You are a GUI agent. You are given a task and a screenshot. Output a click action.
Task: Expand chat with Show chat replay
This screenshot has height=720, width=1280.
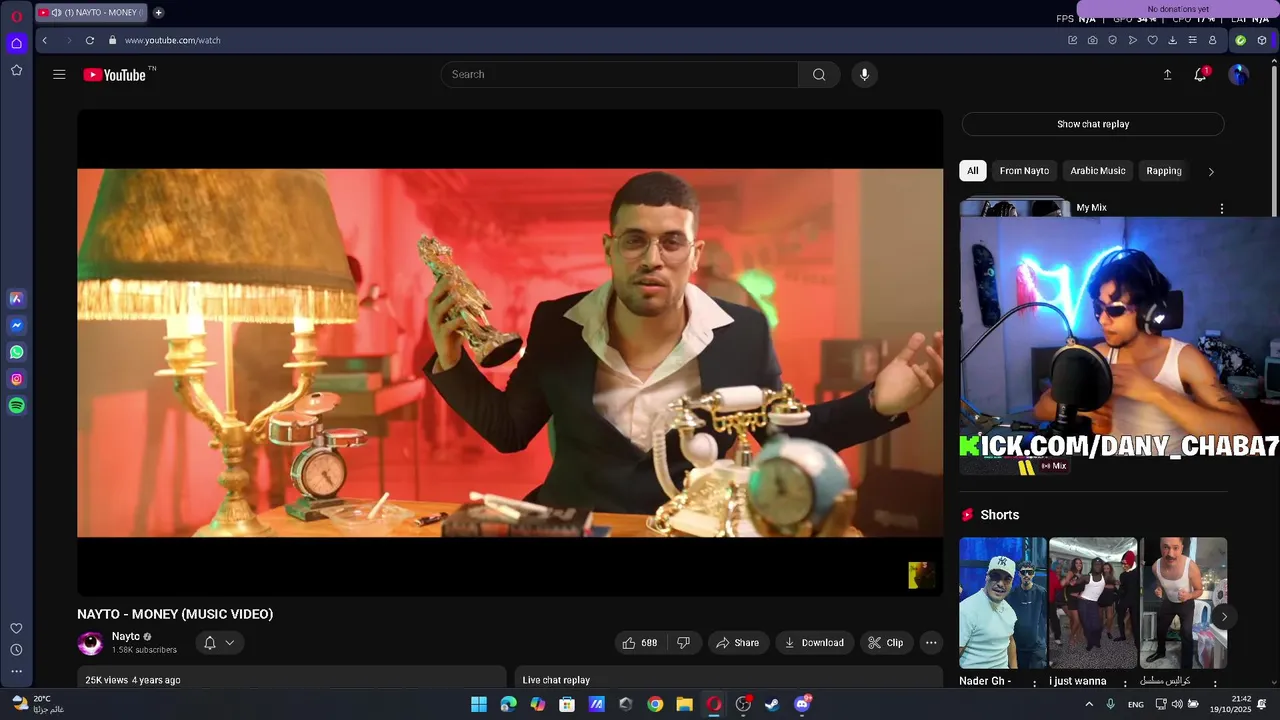(x=1093, y=124)
